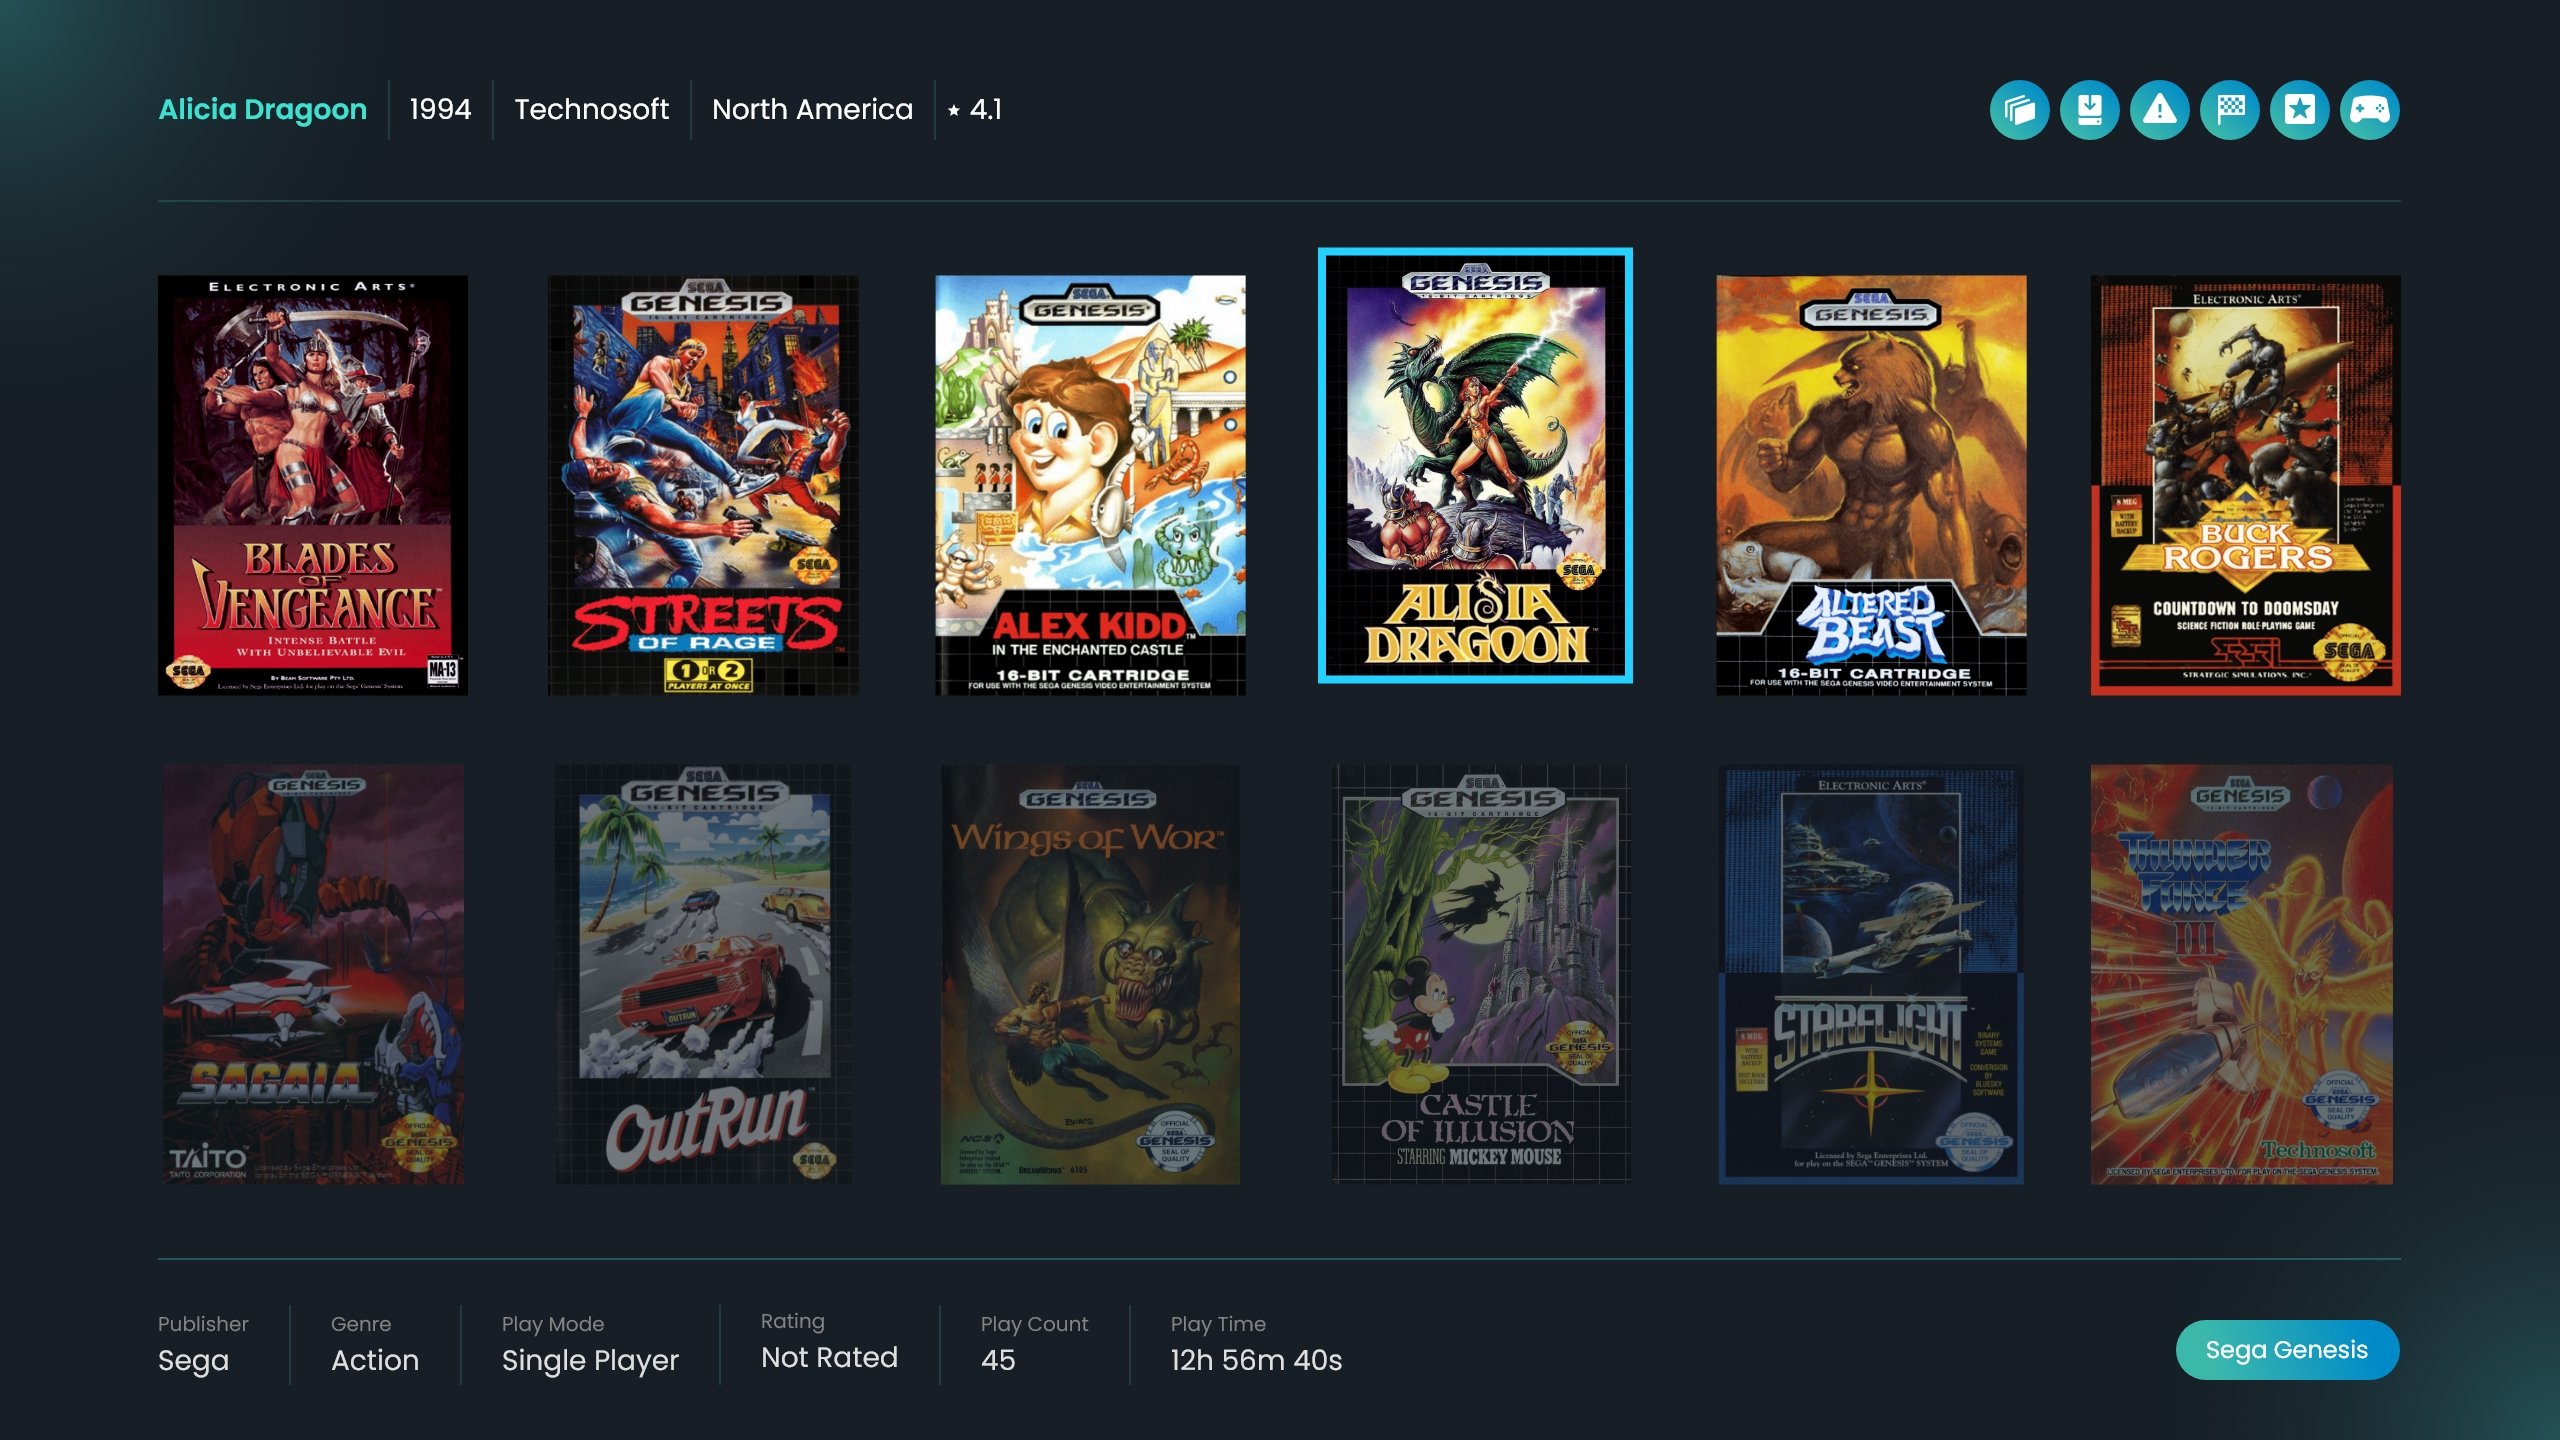
Task: Click the checkered flag icon
Action: (2229, 110)
